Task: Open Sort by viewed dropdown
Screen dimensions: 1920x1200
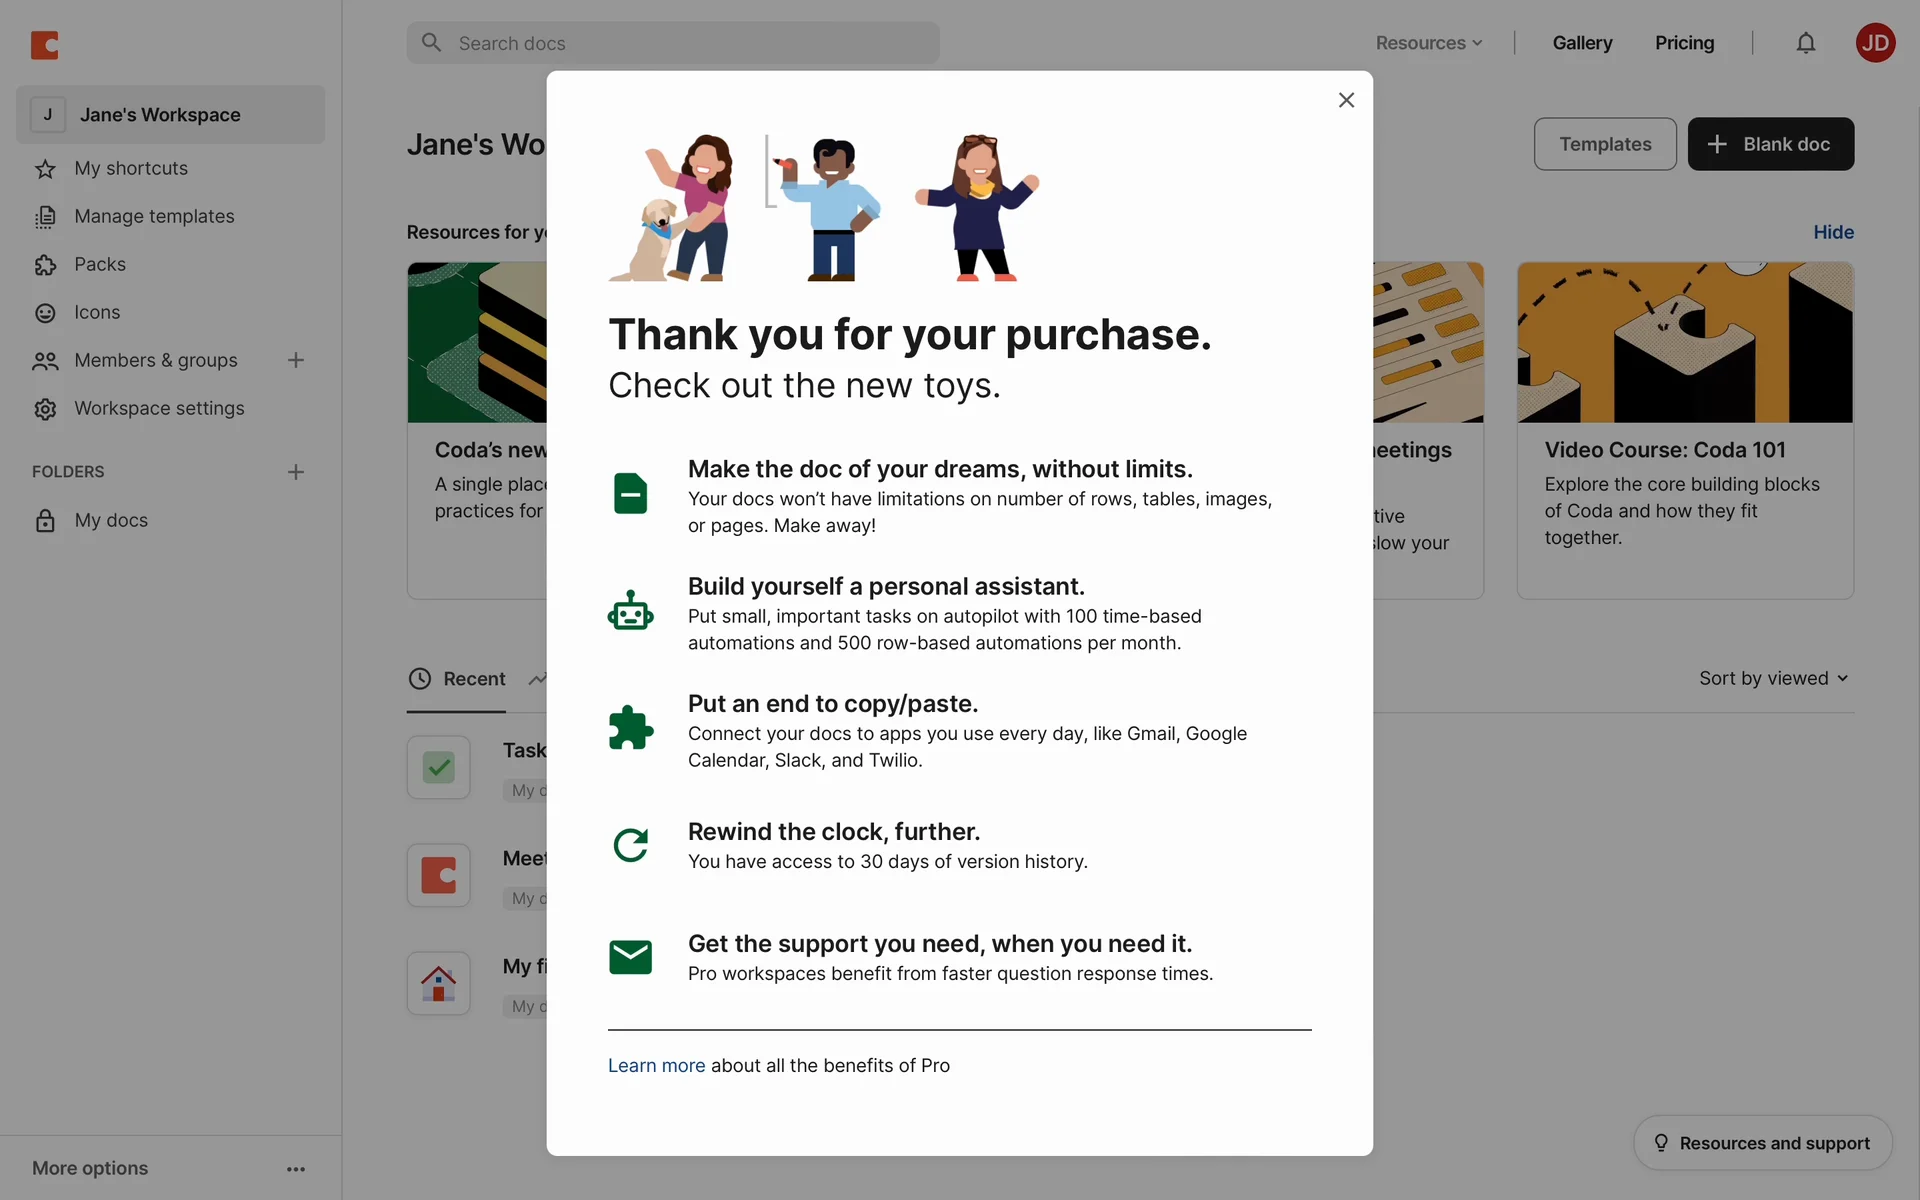Action: pyautogui.click(x=1773, y=678)
